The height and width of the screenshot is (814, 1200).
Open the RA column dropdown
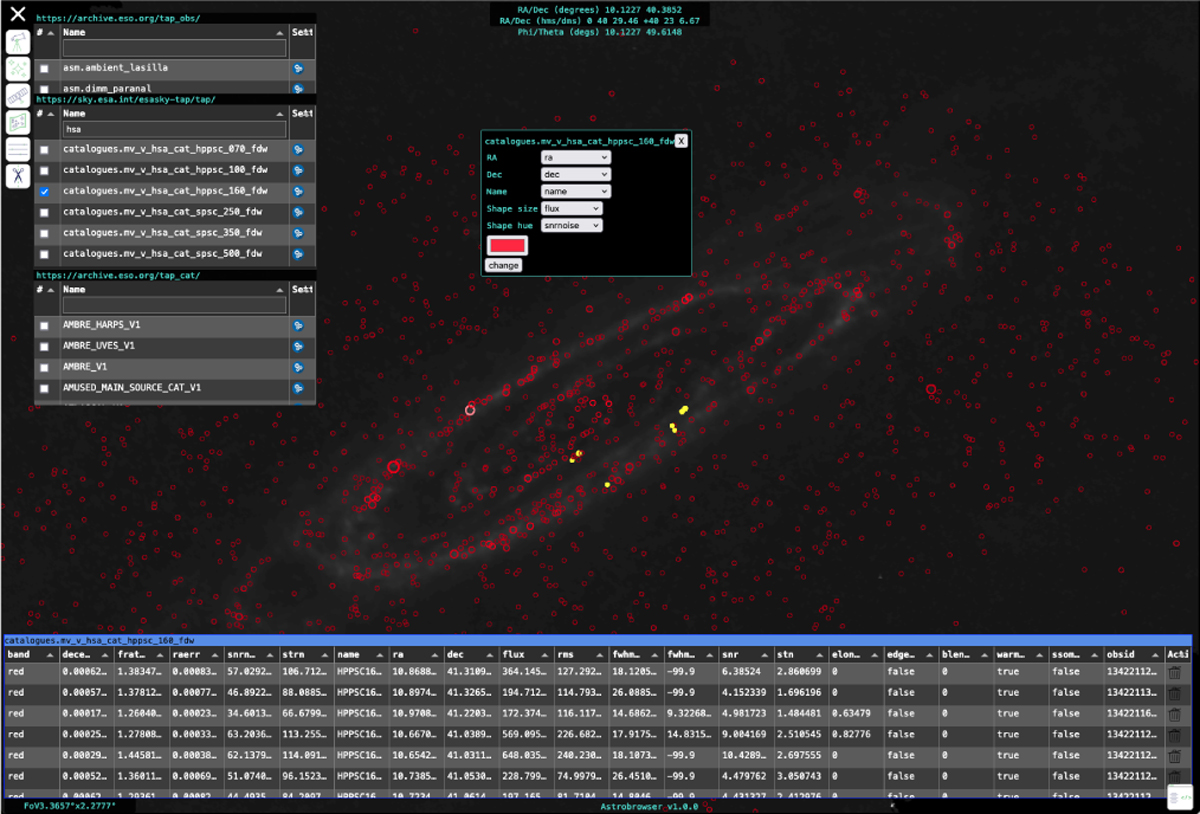[574, 158]
